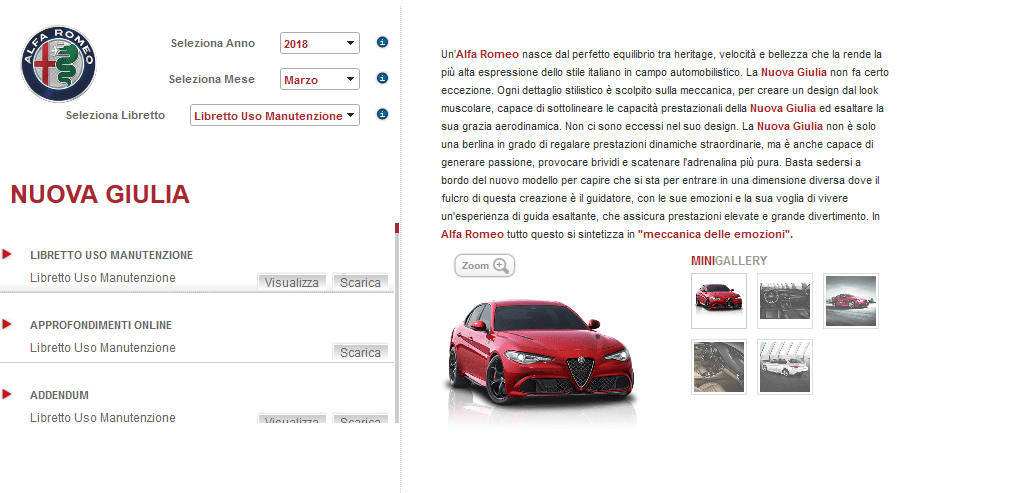Click the Seleziona Mese label
Viewport: 1020px width, 493px height.
click(x=211, y=79)
